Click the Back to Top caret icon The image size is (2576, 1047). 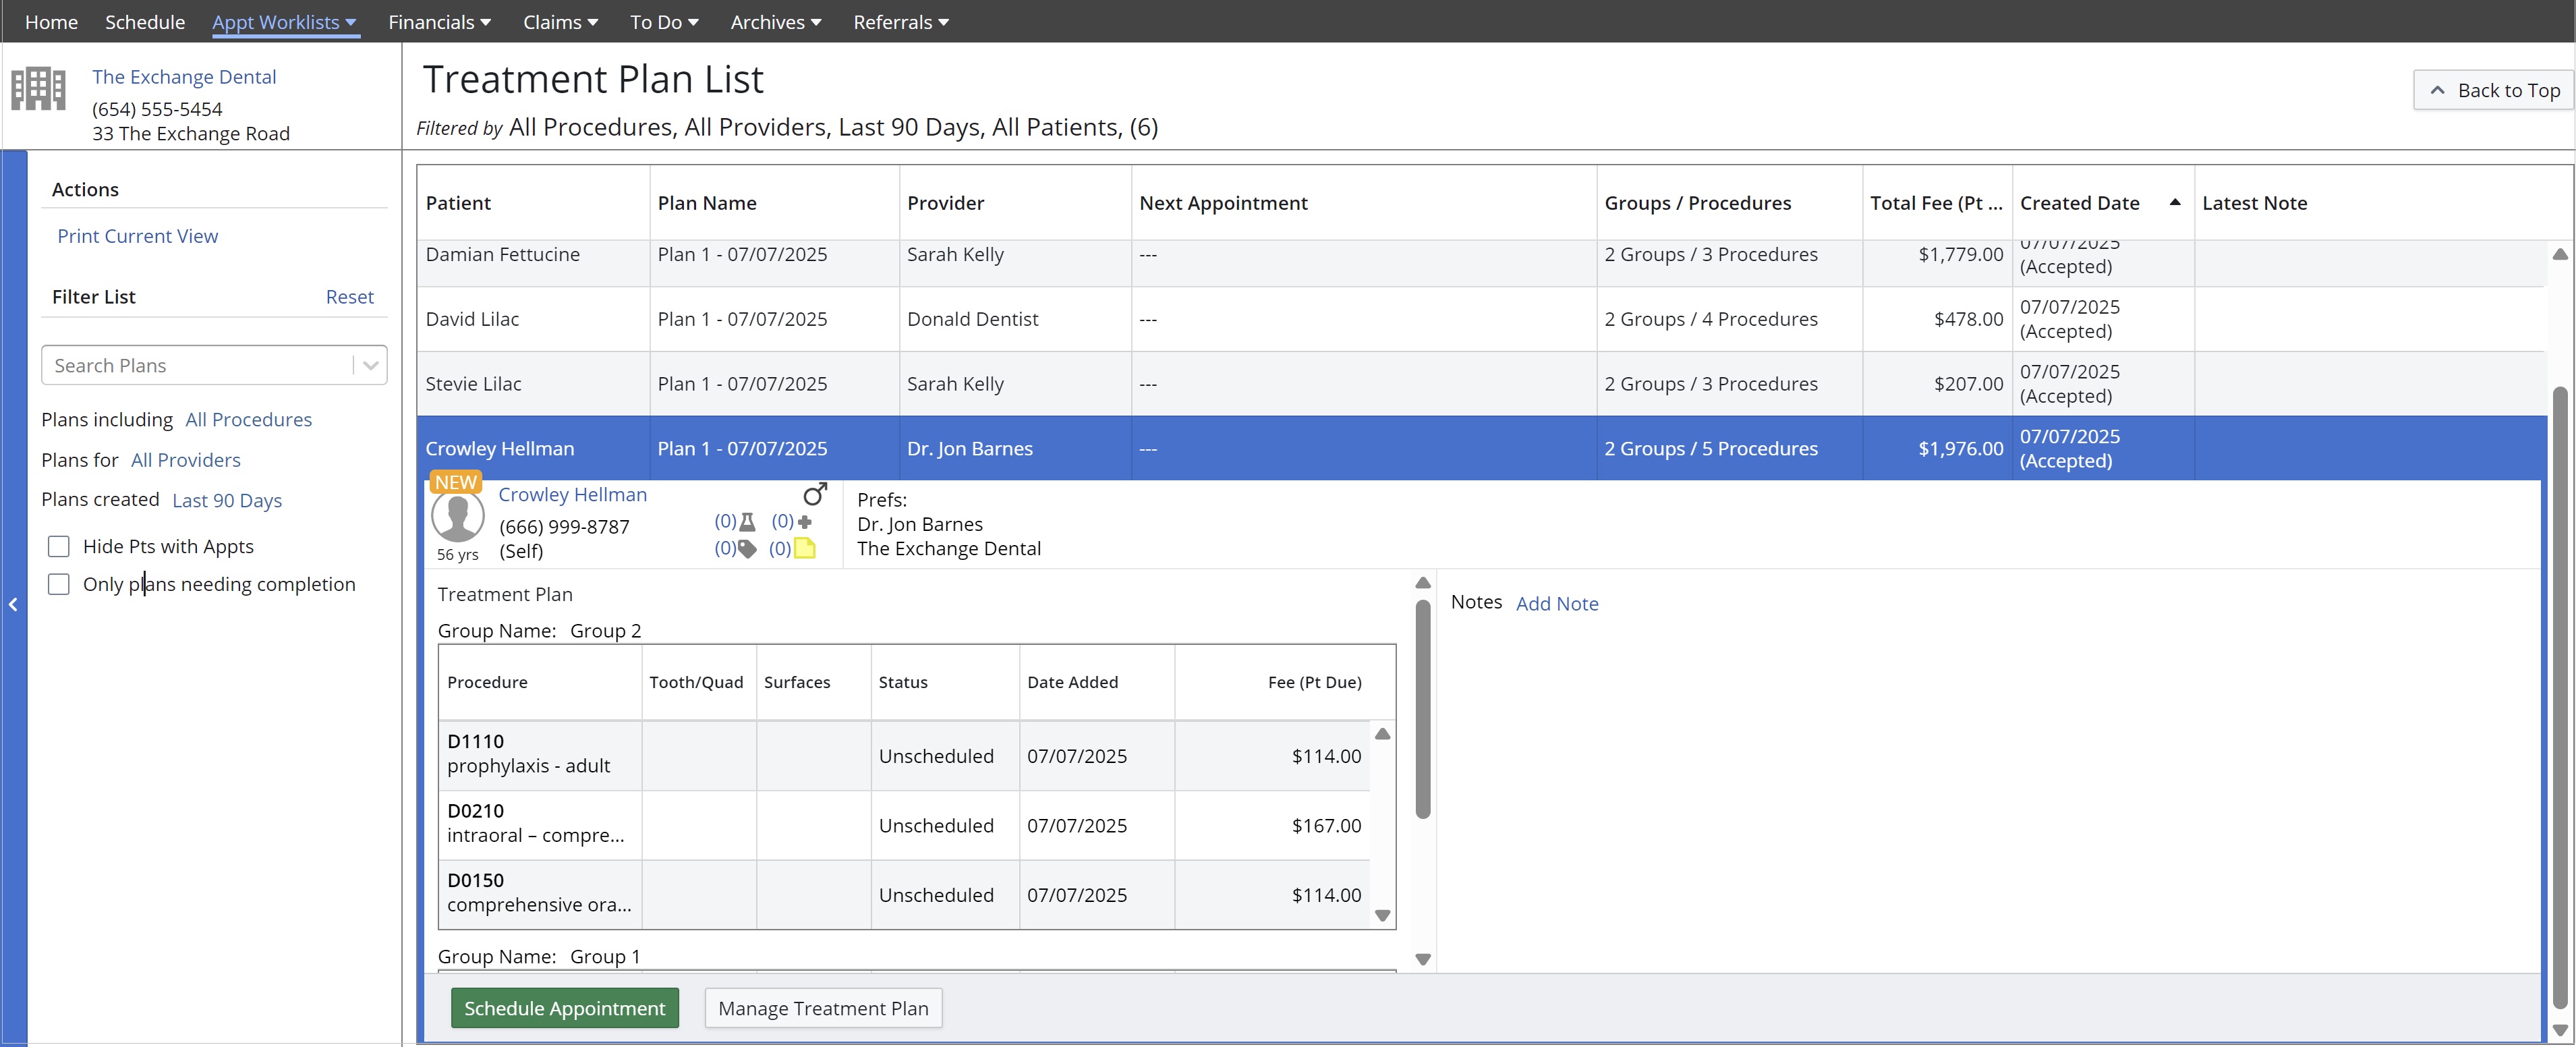pos(2437,90)
